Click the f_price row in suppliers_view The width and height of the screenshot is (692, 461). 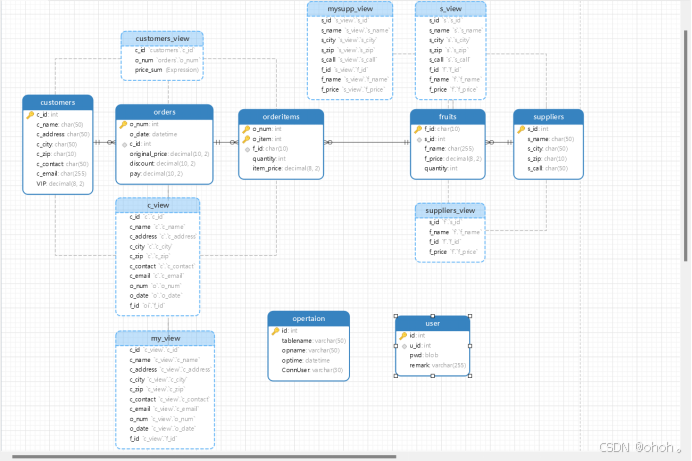[x=453, y=252]
